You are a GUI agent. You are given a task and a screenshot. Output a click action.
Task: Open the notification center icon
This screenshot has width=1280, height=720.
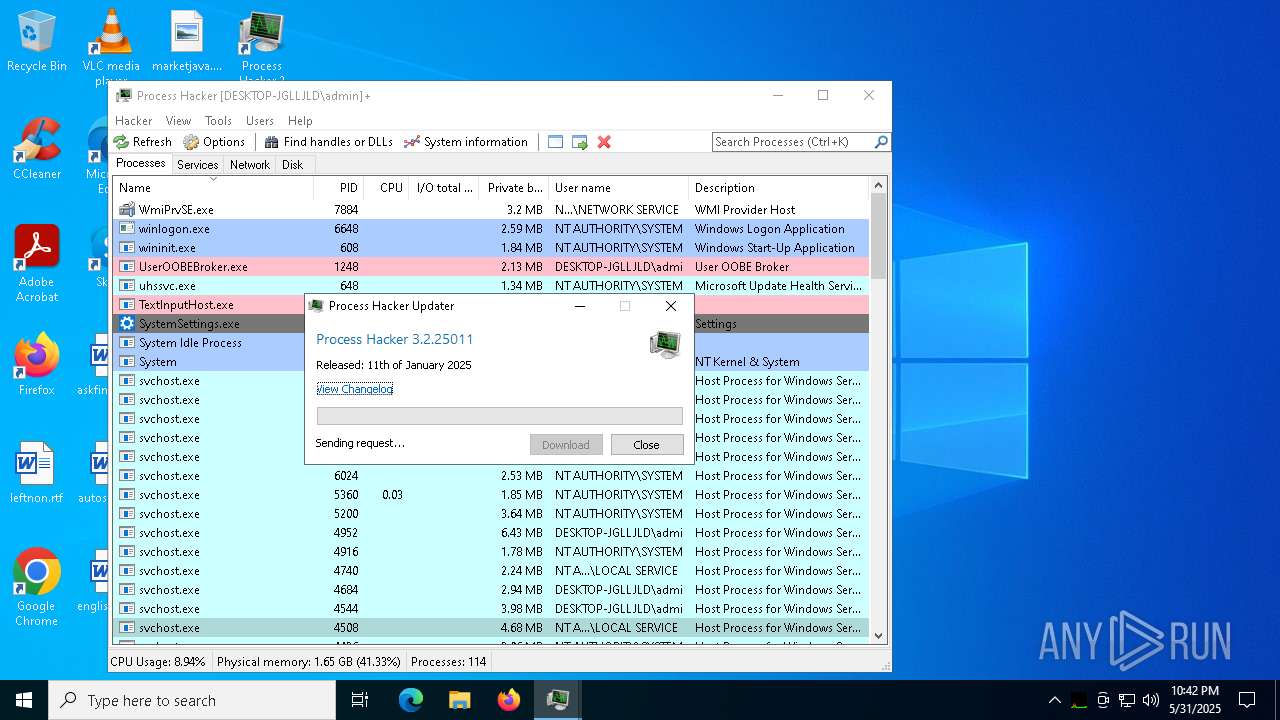click(1247, 700)
